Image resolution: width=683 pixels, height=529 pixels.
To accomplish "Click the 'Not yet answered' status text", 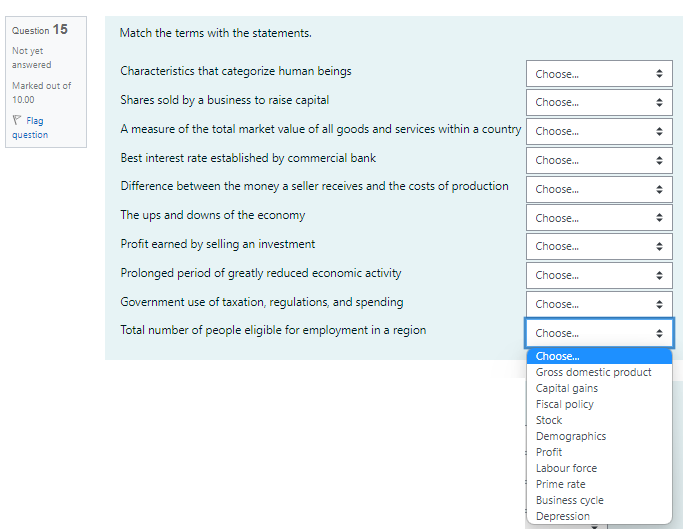I will 31,58.
